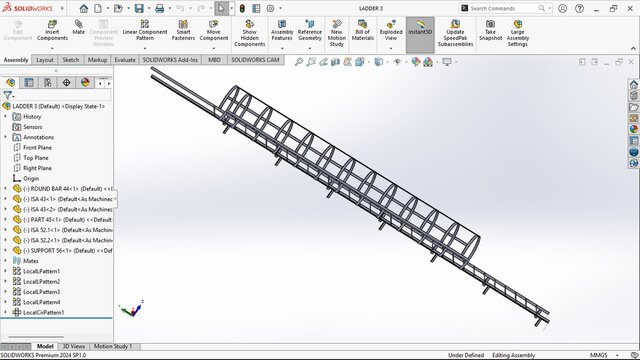Open the Appearances task pane icon
Image resolution: width=640 pixels, height=360 pixels.
point(633,129)
